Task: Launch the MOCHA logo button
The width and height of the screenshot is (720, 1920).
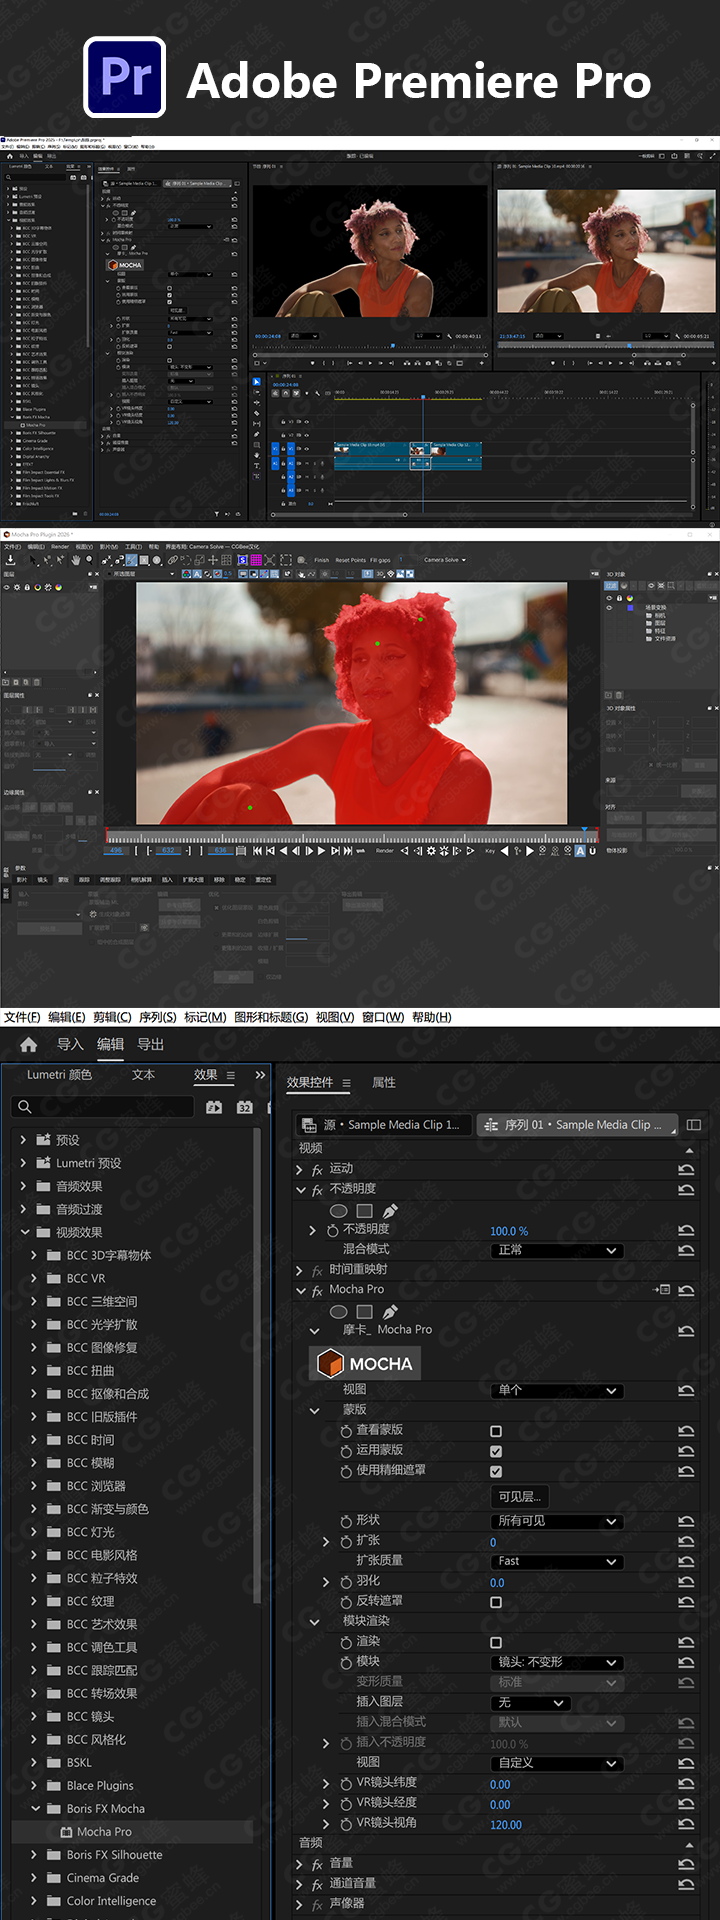Action: [x=365, y=1363]
